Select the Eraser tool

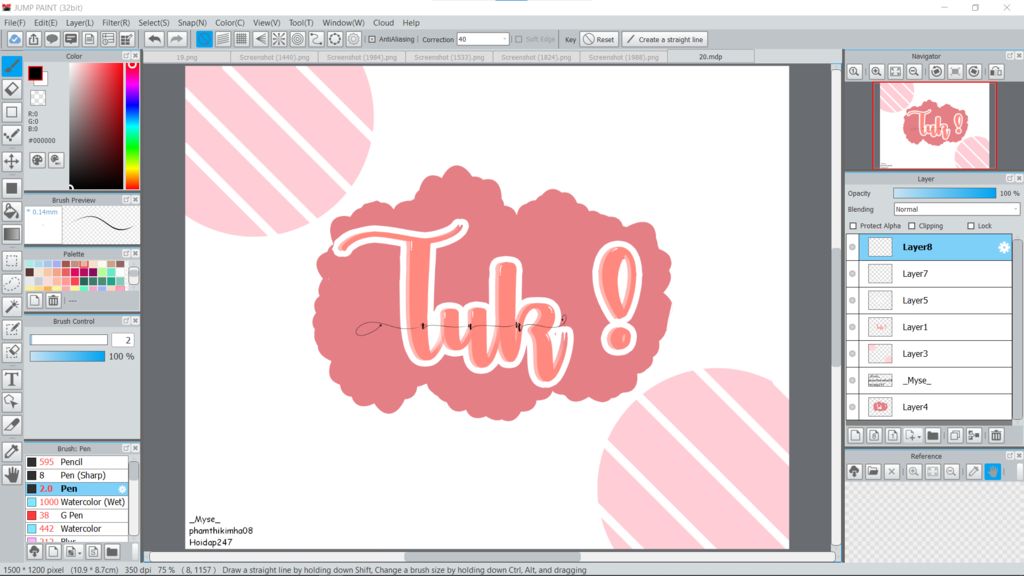tap(12, 89)
